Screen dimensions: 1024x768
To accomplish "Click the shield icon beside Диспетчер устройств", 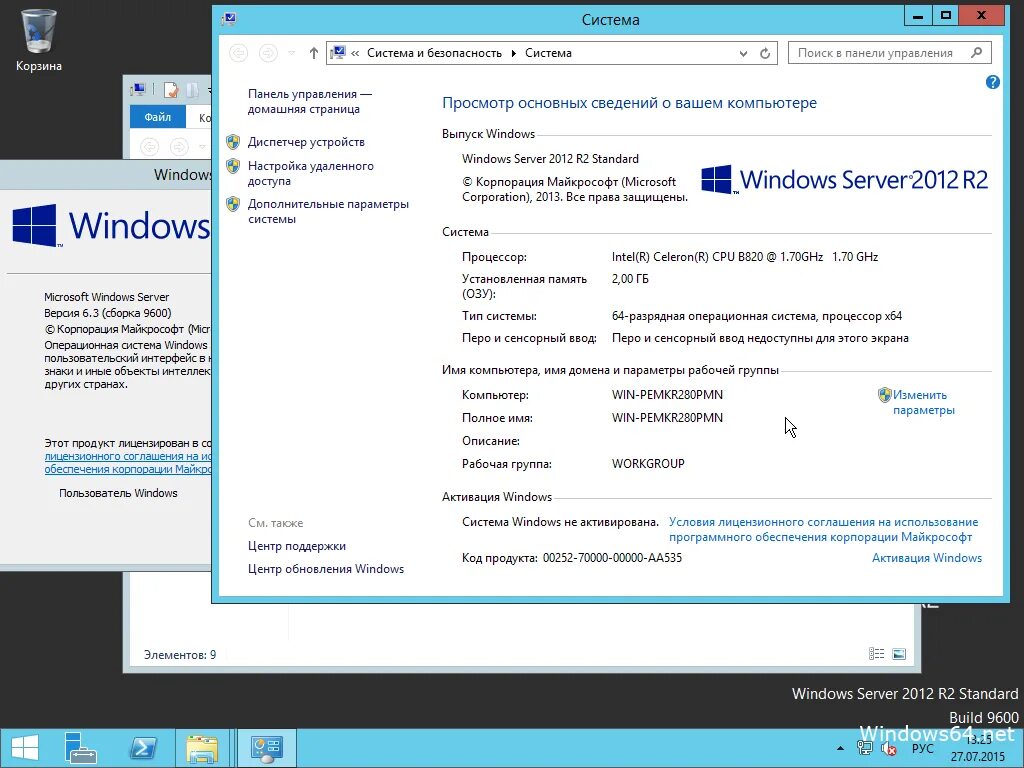I will click(x=233, y=142).
